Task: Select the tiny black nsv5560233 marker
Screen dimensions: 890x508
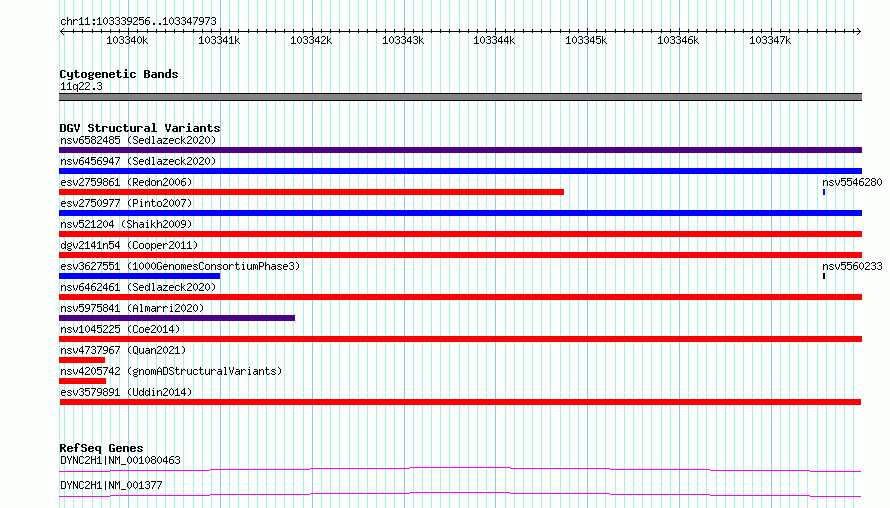Action: 824,276
